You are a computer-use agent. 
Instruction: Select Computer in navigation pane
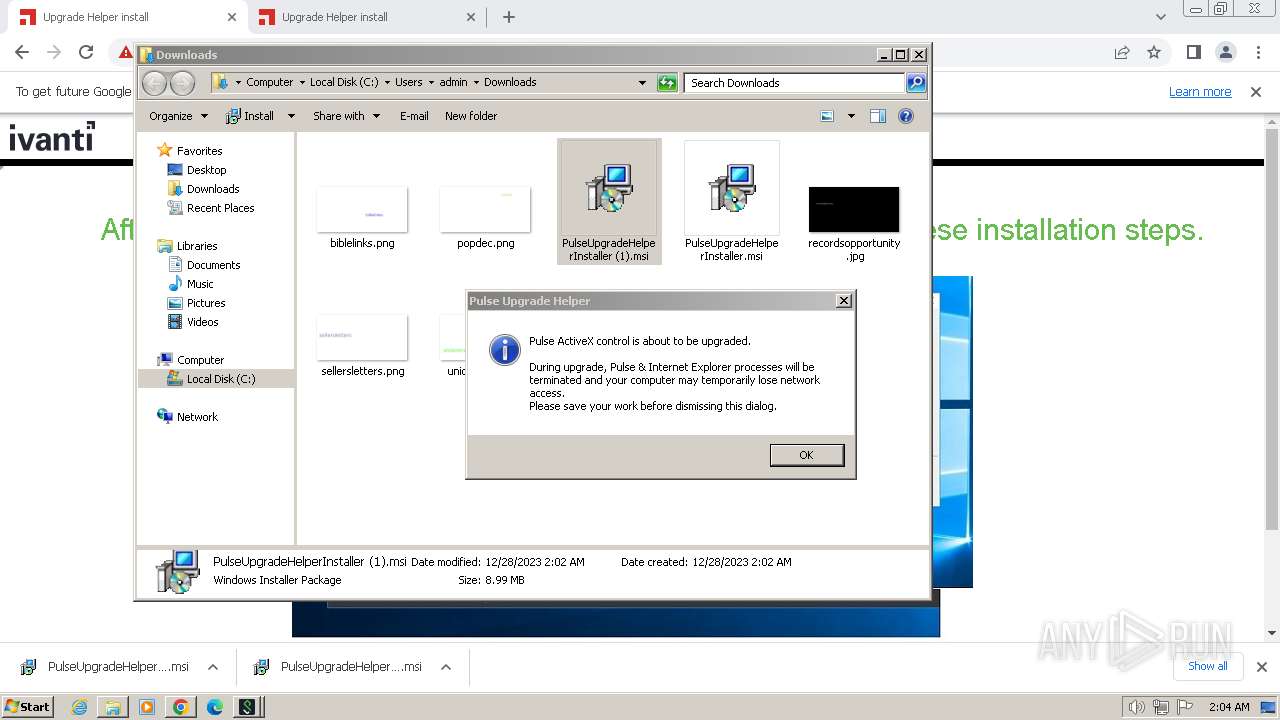[200, 360]
